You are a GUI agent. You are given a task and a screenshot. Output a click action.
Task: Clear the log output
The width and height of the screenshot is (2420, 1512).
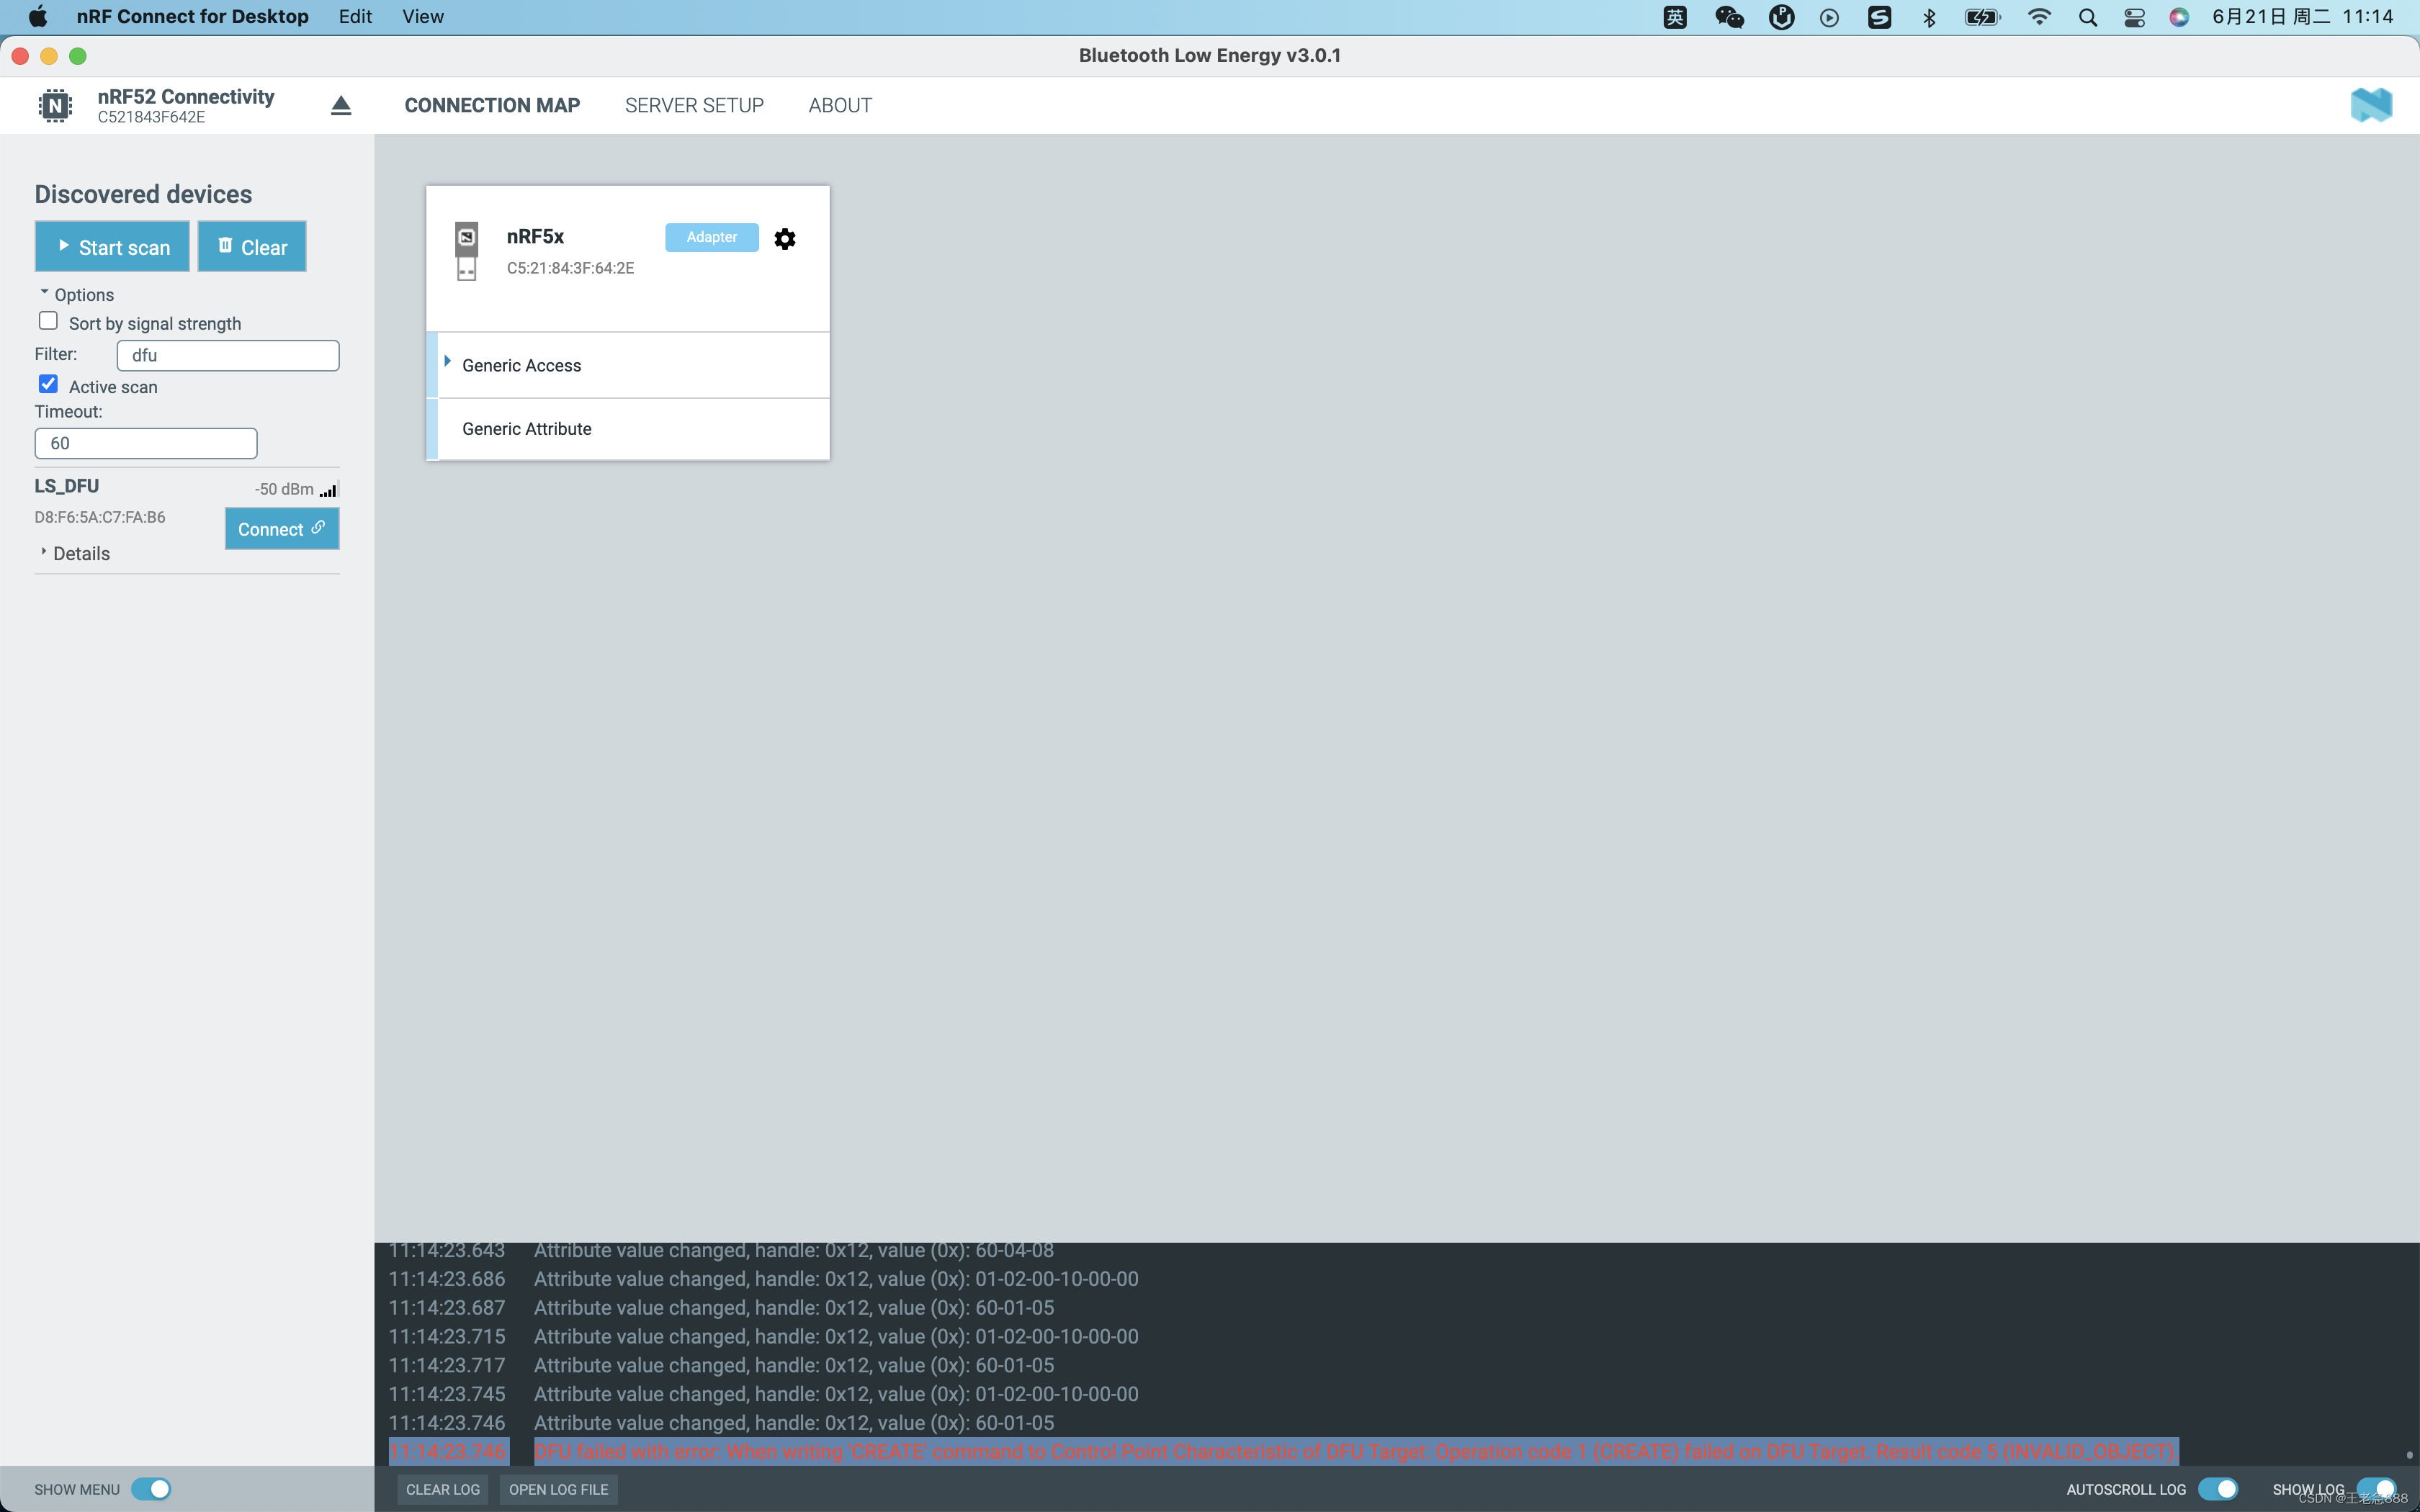(x=443, y=1489)
